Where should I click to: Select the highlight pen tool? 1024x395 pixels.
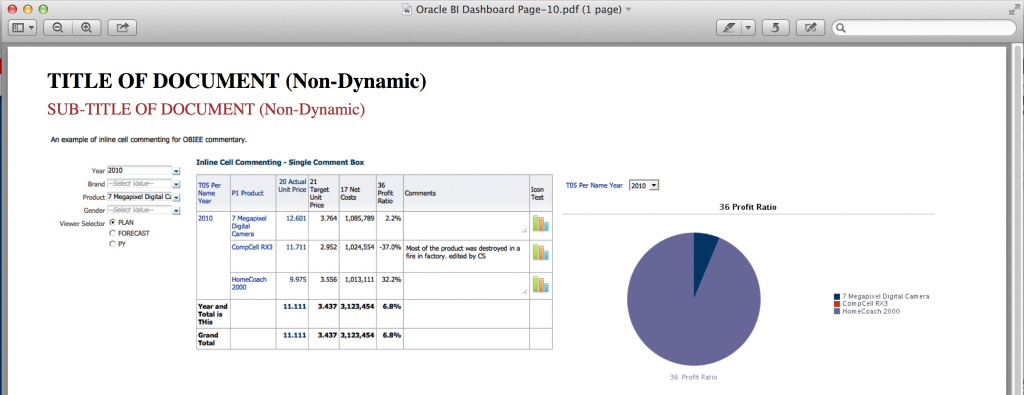point(729,28)
